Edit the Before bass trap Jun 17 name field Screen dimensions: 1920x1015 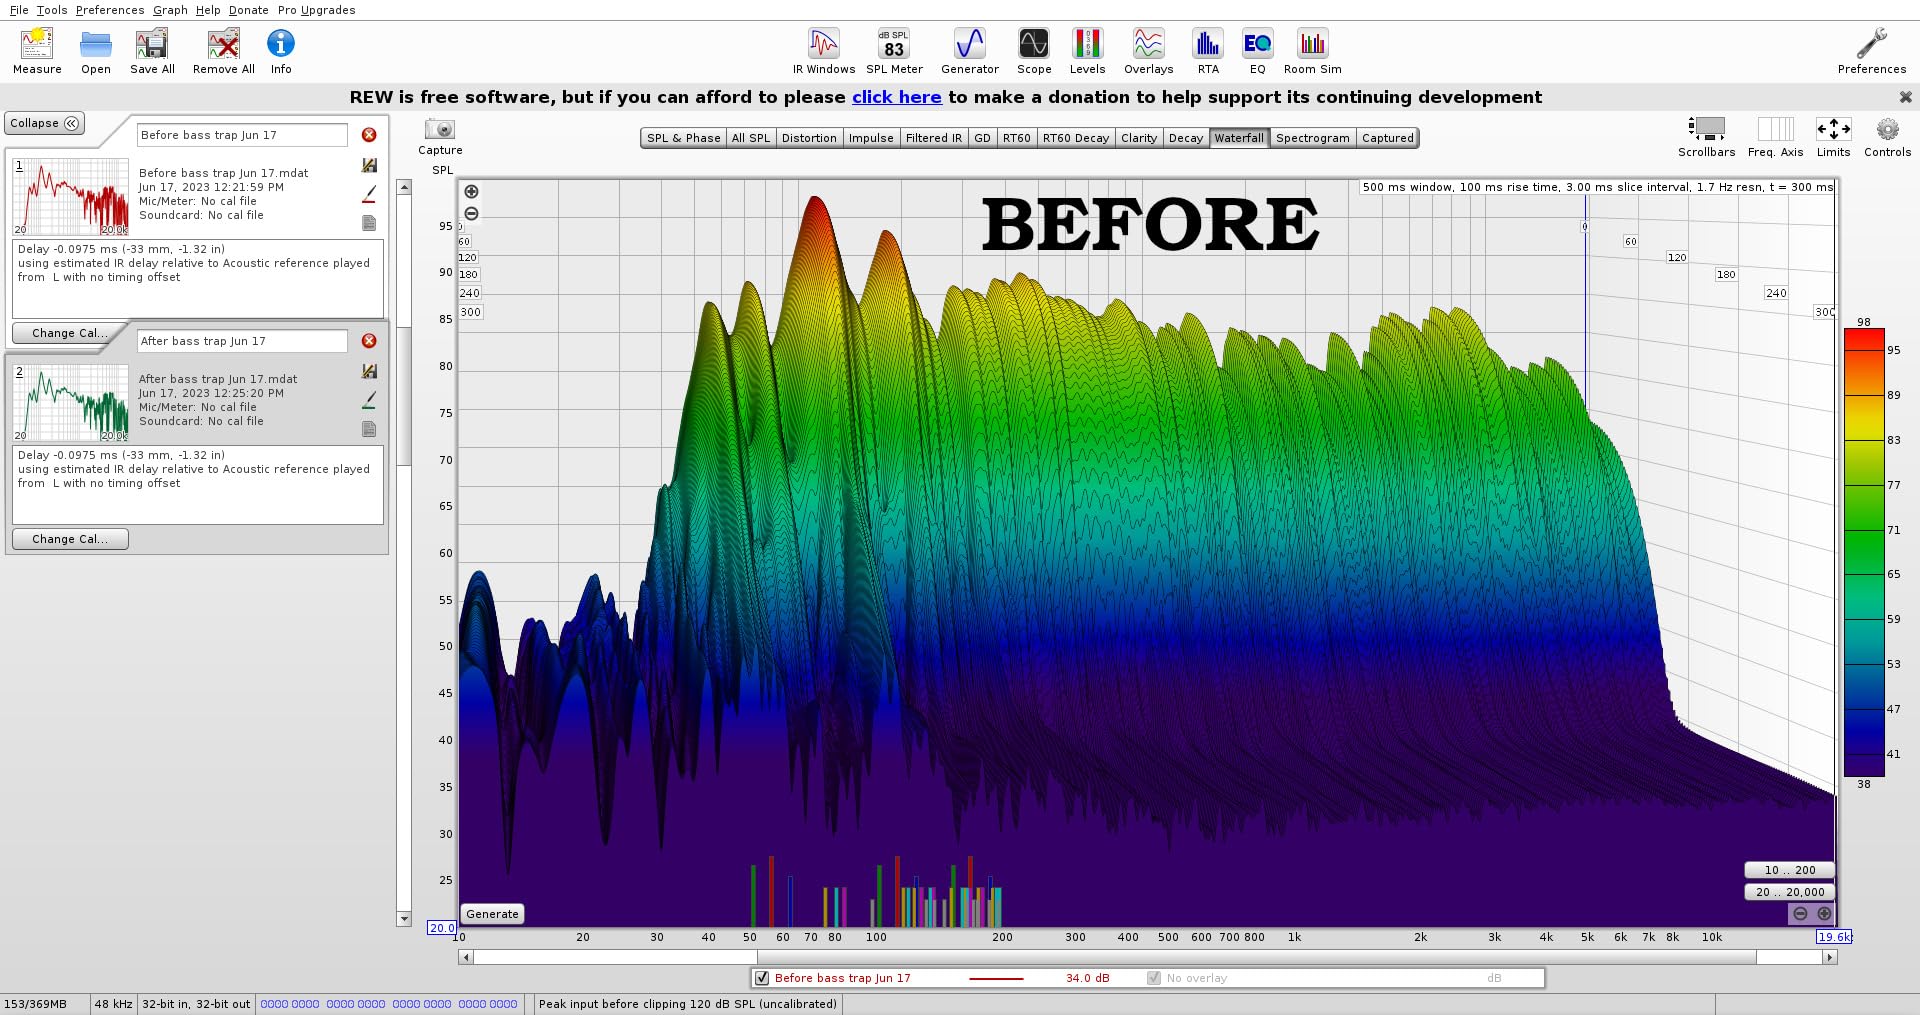(242, 135)
